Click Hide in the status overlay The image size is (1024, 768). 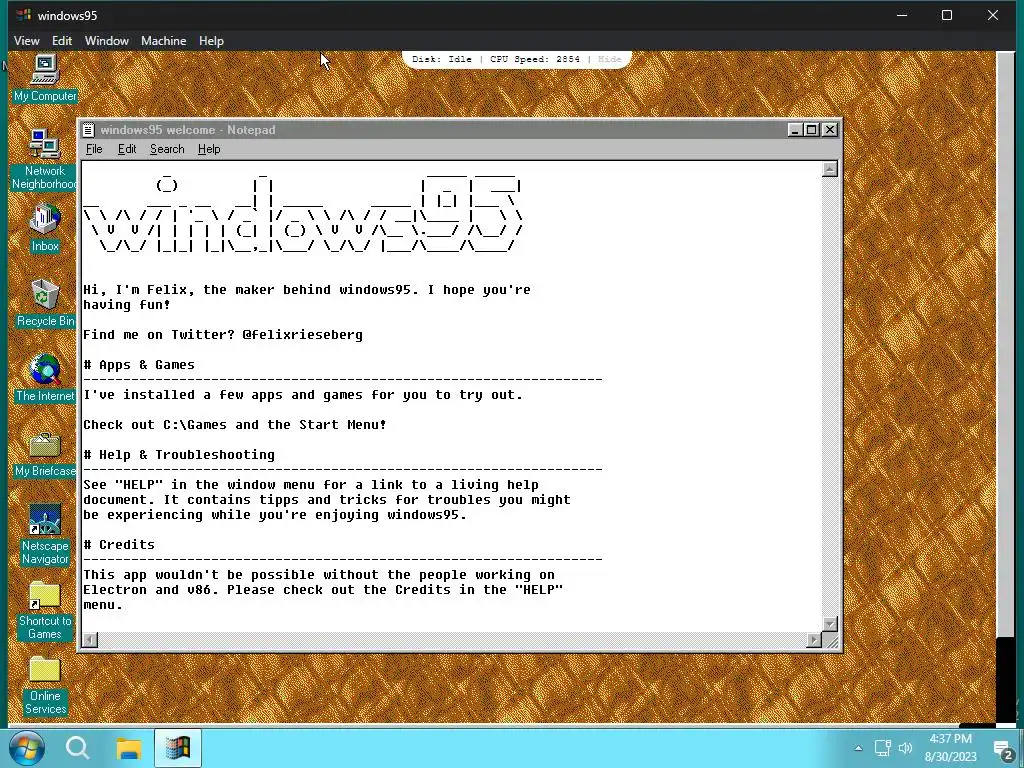tap(609, 59)
